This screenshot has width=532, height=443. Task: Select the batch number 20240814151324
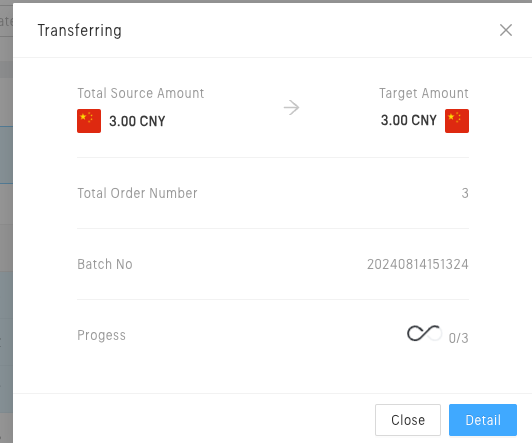coord(418,264)
